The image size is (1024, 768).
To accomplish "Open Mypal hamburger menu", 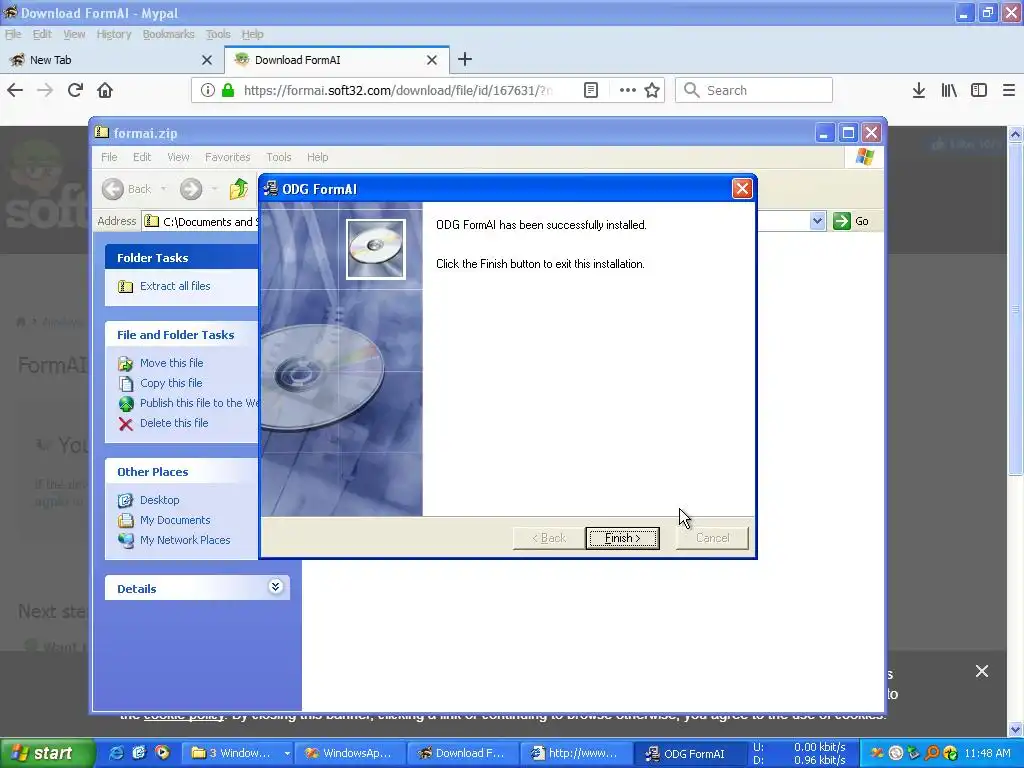I will 1009,90.
